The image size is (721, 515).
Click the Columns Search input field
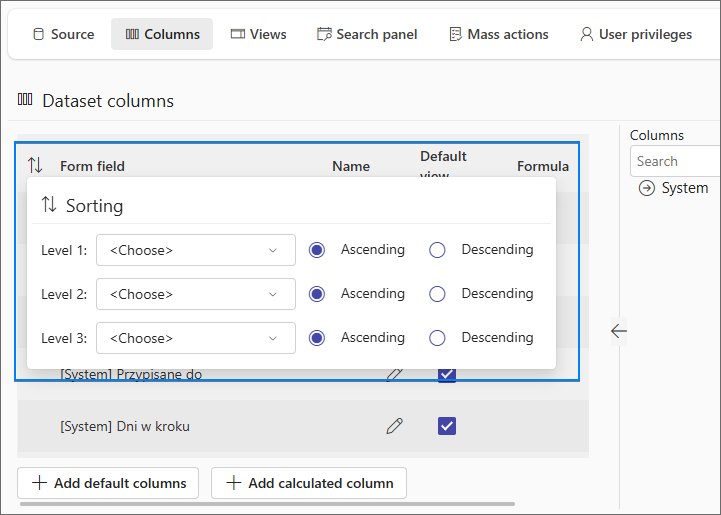pyautogui.click(x=675, y=161)
